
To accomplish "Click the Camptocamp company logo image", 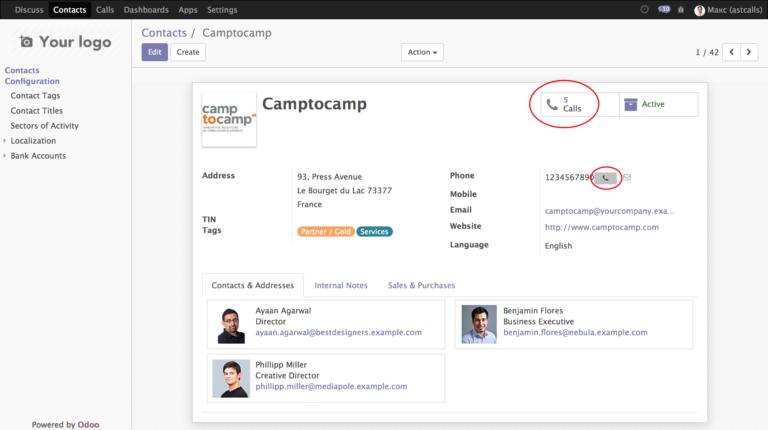I will [x=229, y=119].
